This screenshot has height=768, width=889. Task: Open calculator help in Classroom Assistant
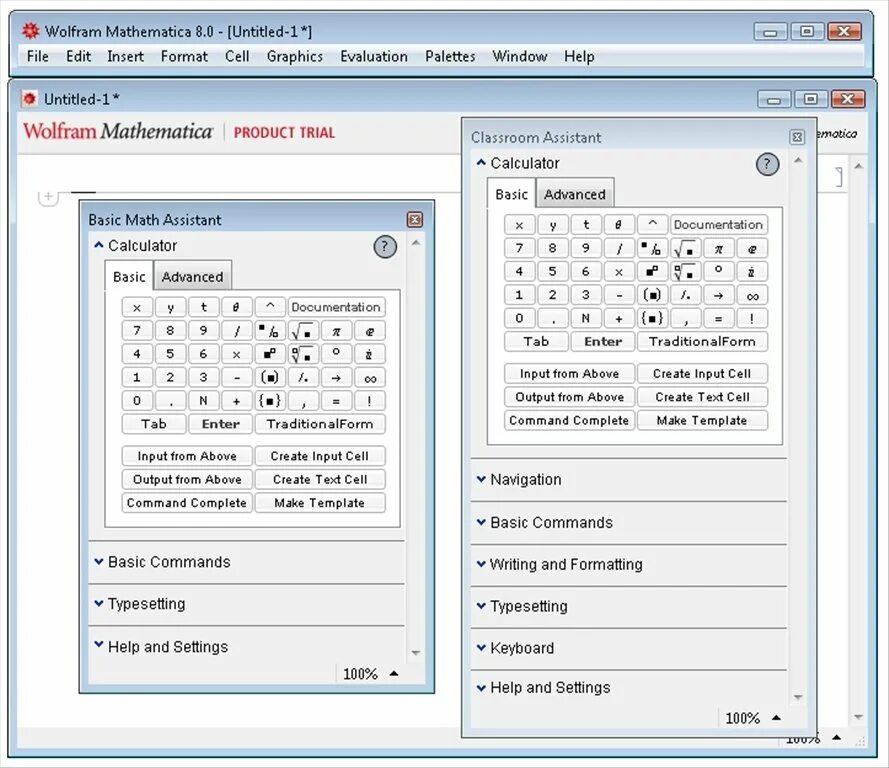[x=767, y=164]
